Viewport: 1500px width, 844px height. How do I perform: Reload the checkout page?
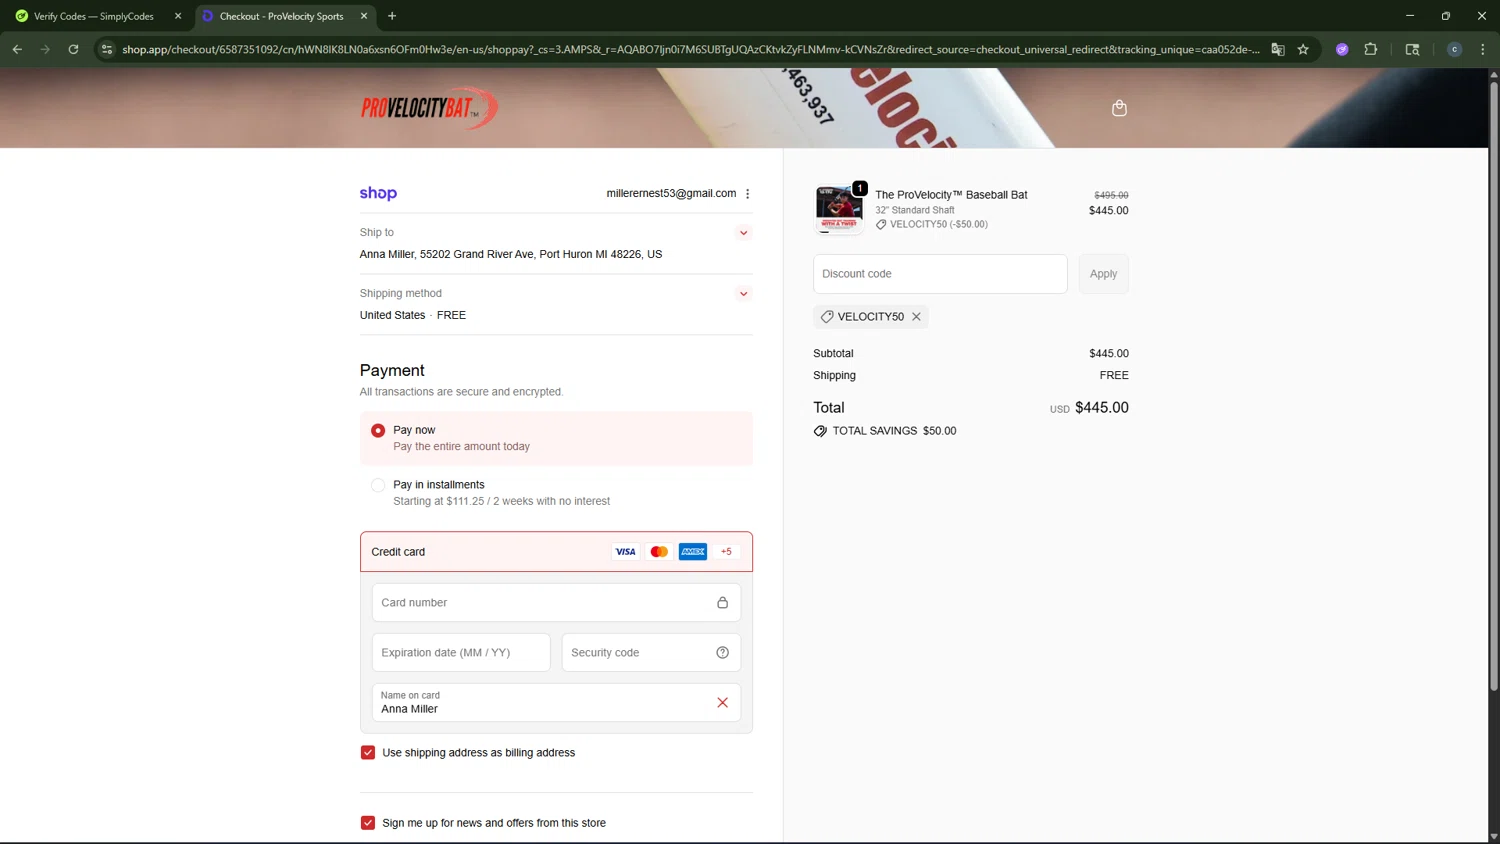(73, 49)
